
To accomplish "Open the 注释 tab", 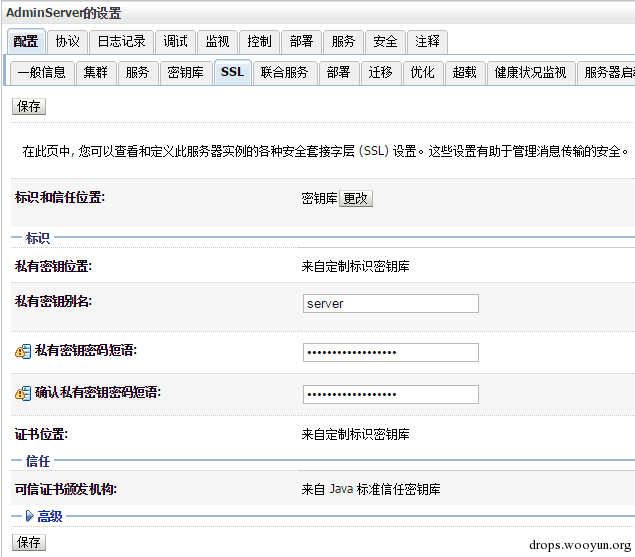I will coord(427,41).
